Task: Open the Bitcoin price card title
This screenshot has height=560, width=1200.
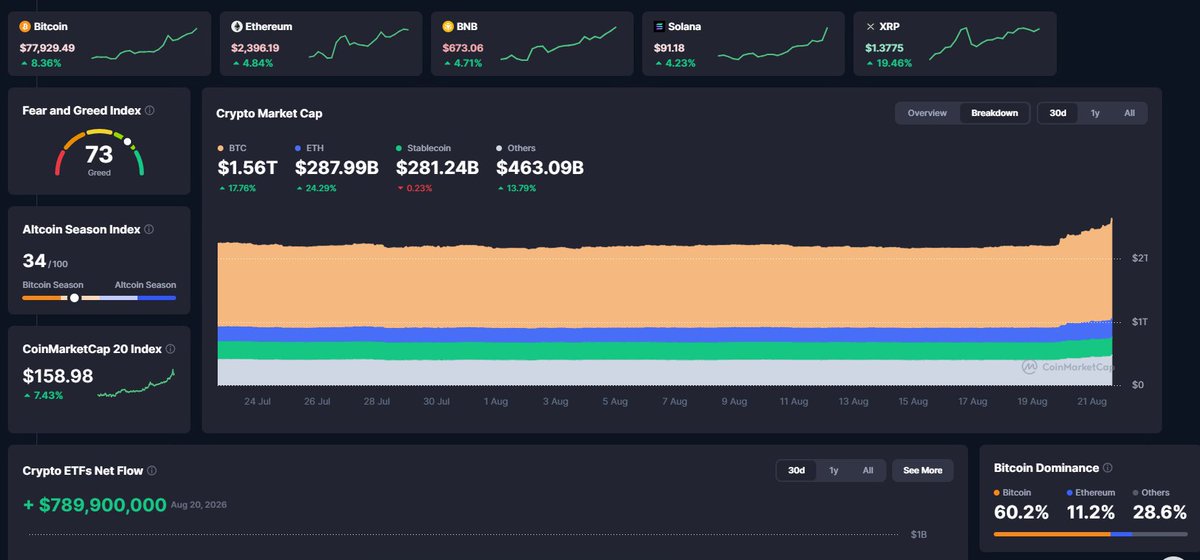Action: pos(51,27)
